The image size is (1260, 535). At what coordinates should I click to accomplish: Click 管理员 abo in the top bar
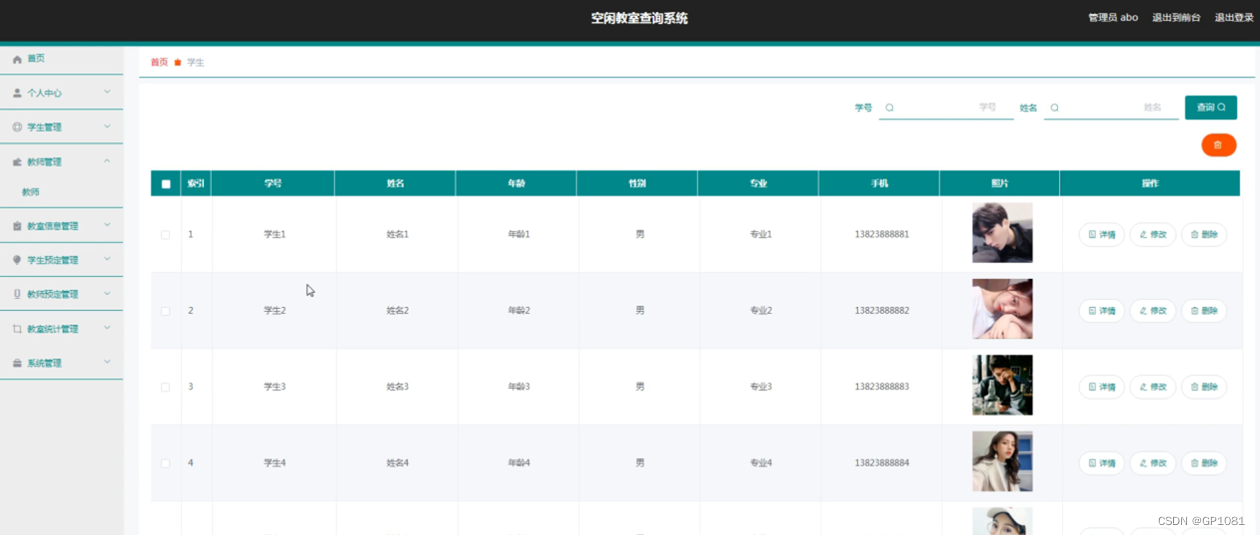coord(1113,18)
